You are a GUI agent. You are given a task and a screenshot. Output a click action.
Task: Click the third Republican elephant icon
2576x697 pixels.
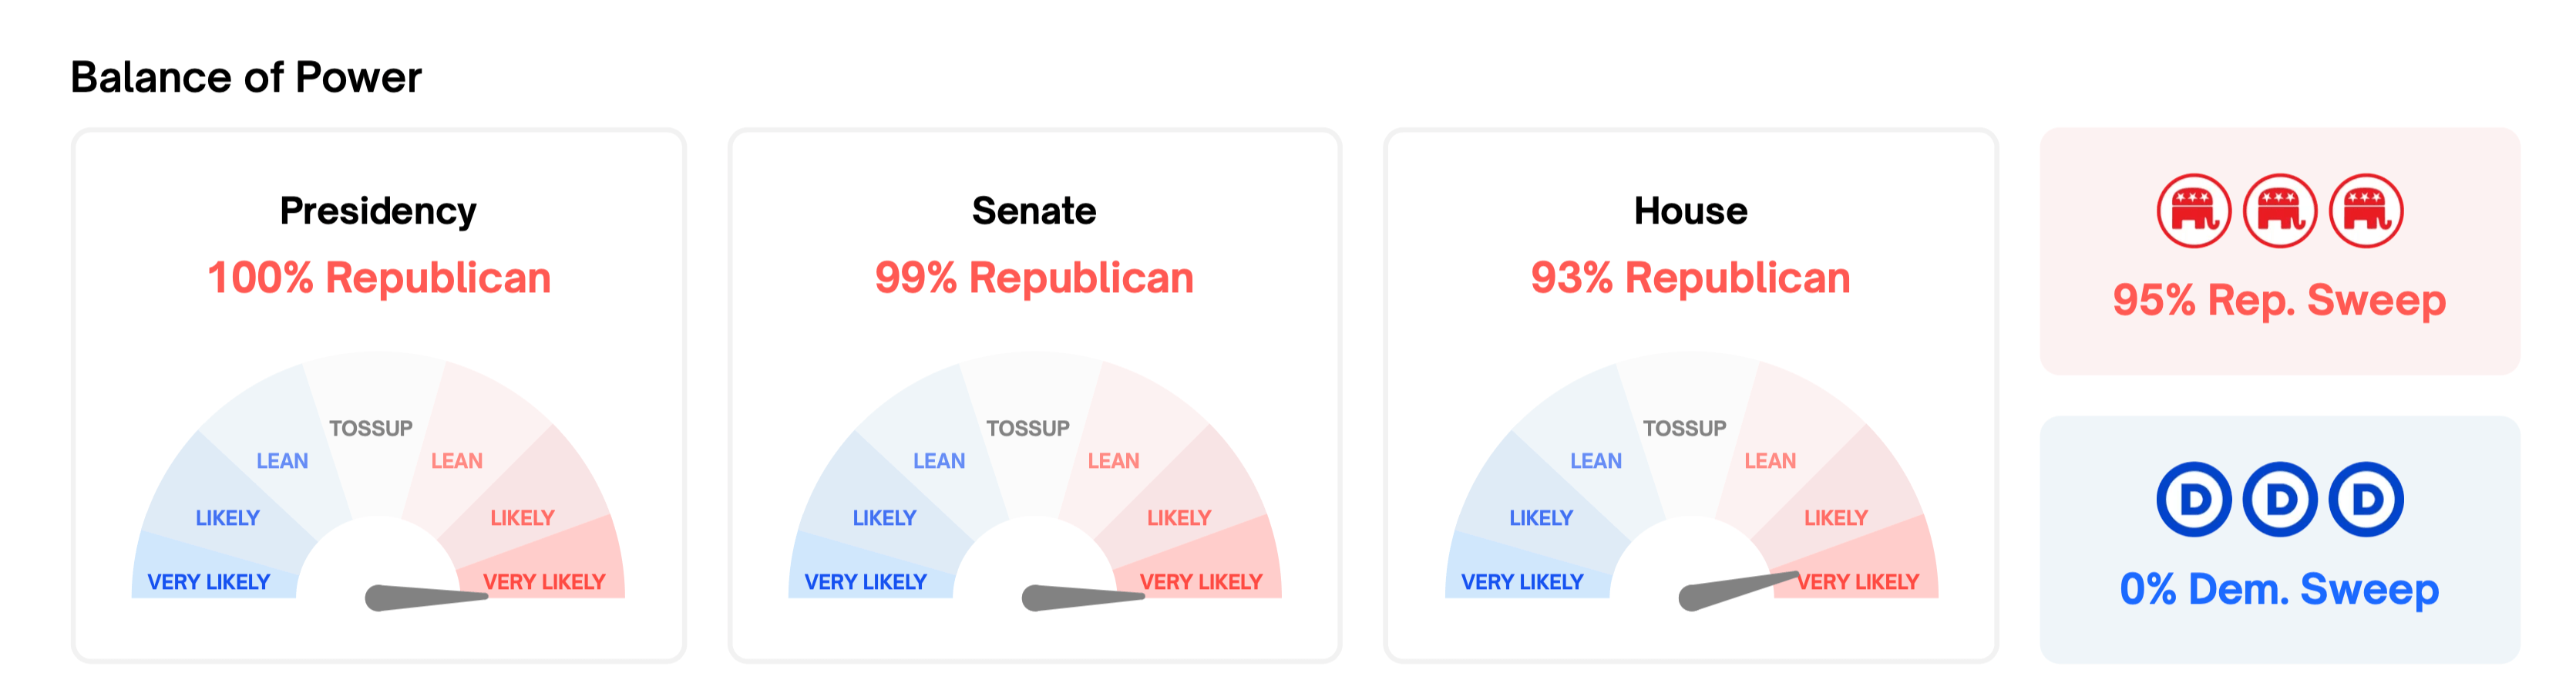click(2366, 211)
